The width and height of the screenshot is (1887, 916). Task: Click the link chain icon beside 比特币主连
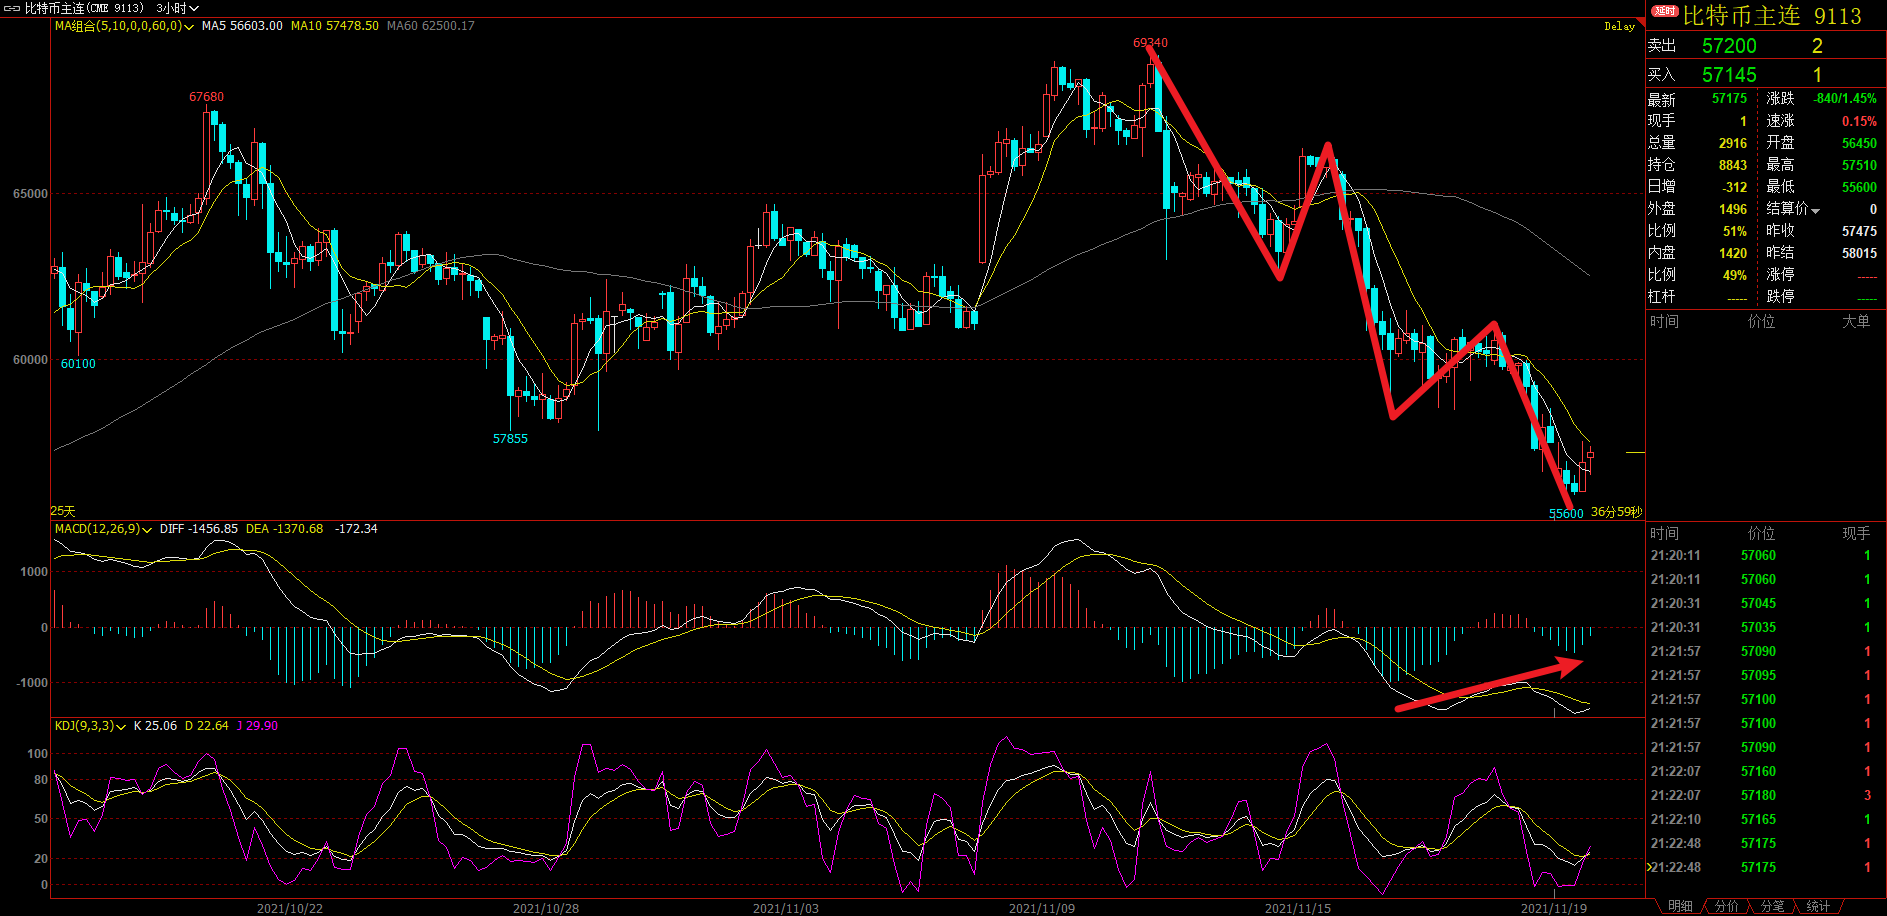(12, 8)
